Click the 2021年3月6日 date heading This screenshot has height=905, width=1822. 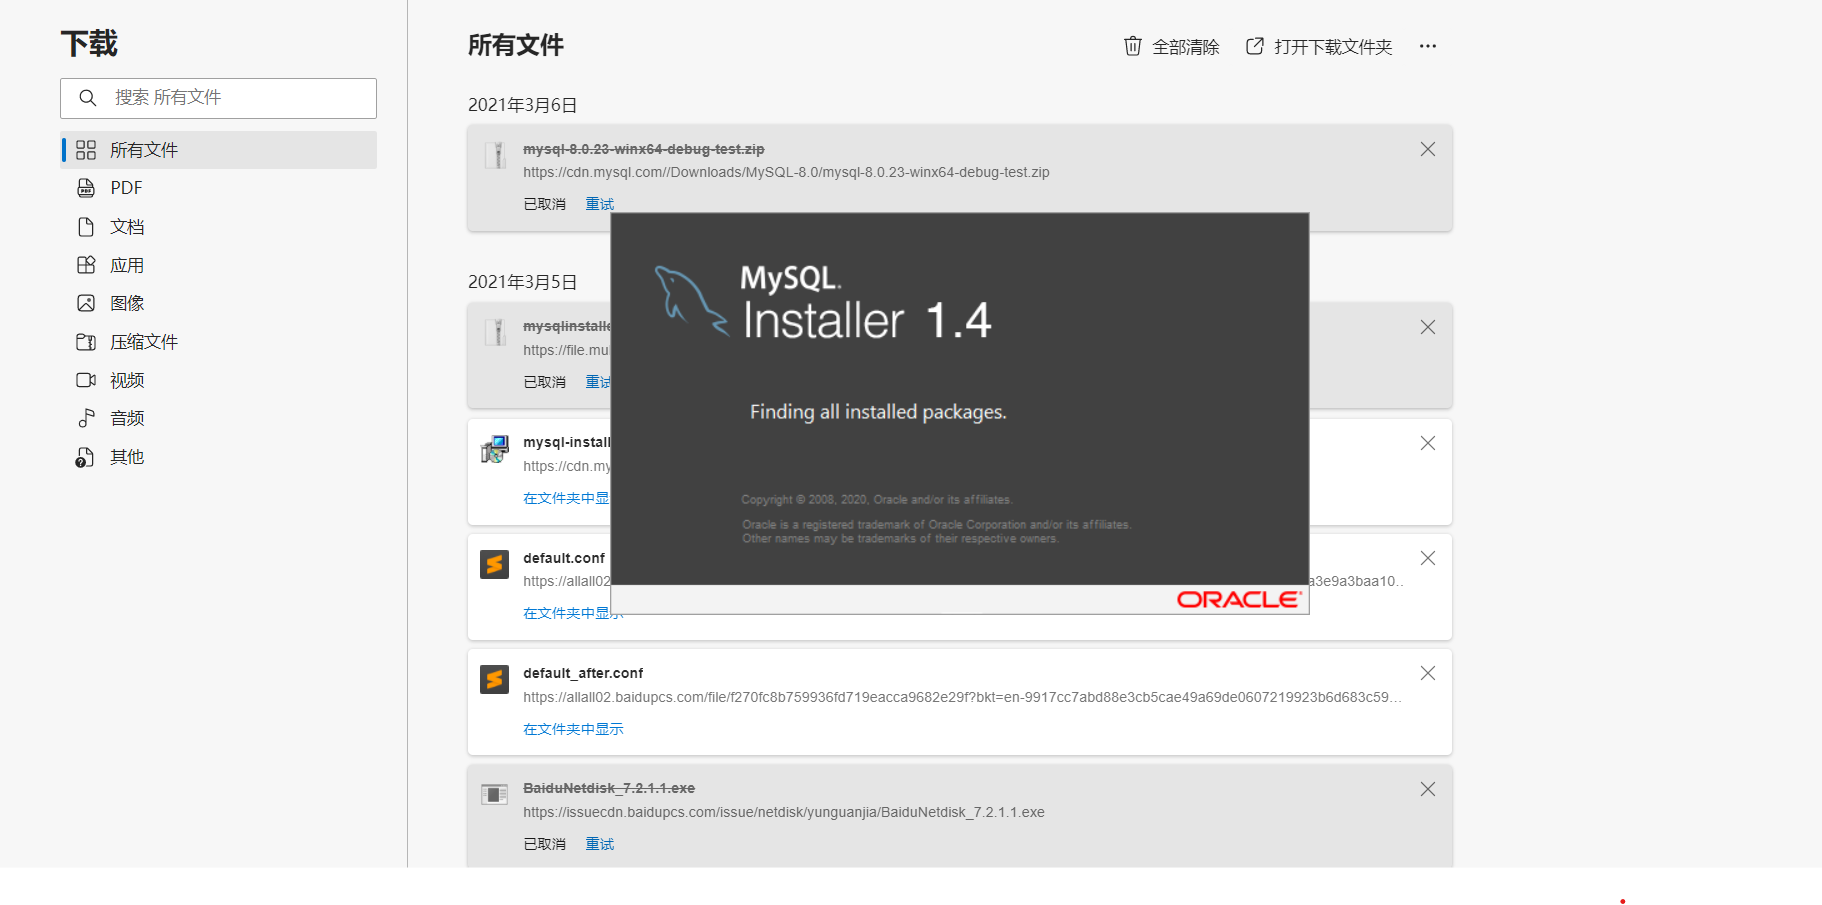point(523,105)
